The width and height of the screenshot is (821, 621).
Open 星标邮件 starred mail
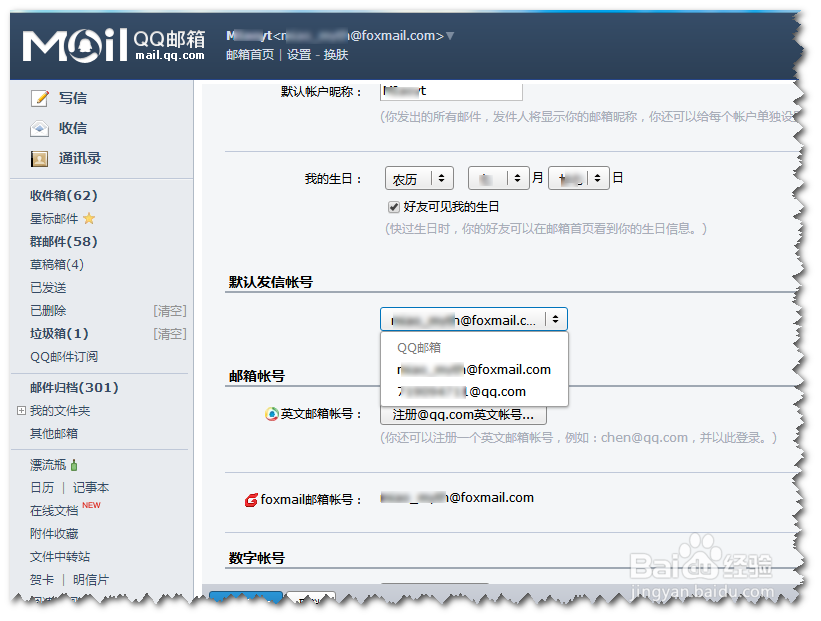tap(54, 218)
